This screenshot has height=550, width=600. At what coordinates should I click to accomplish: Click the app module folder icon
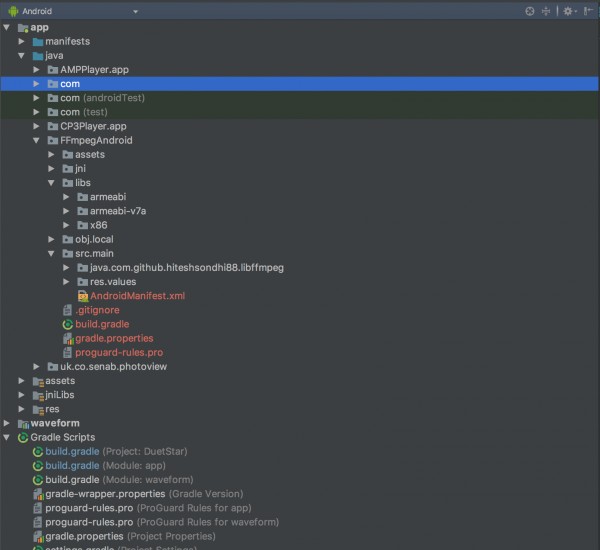point(23,28)
